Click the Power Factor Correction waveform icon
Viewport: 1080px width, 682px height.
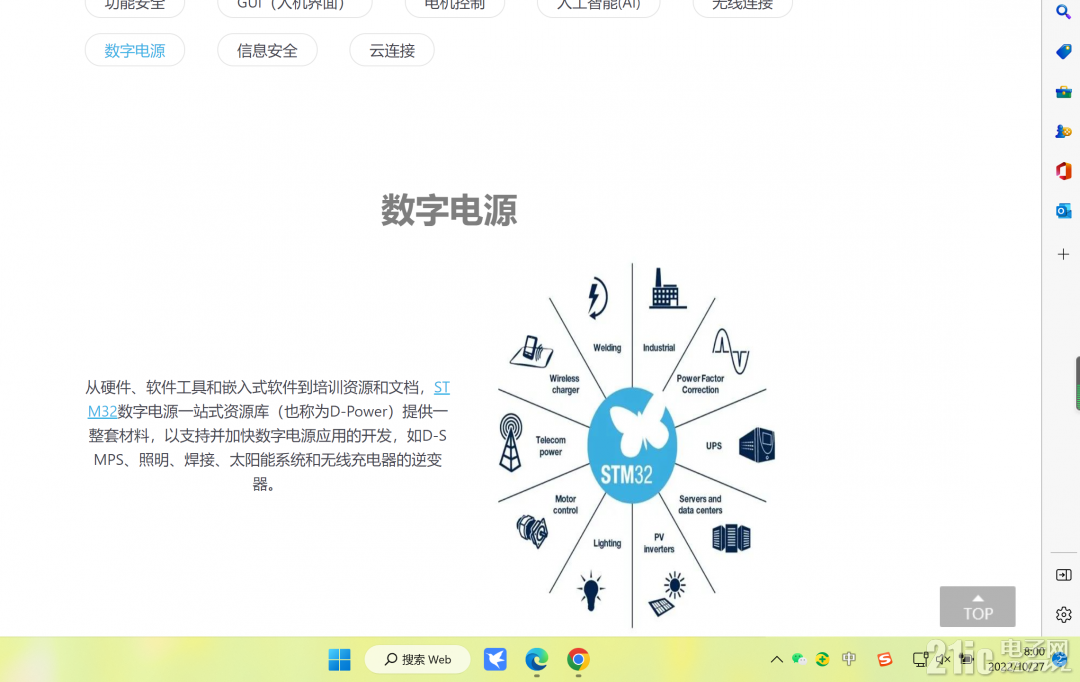[731, 351]
